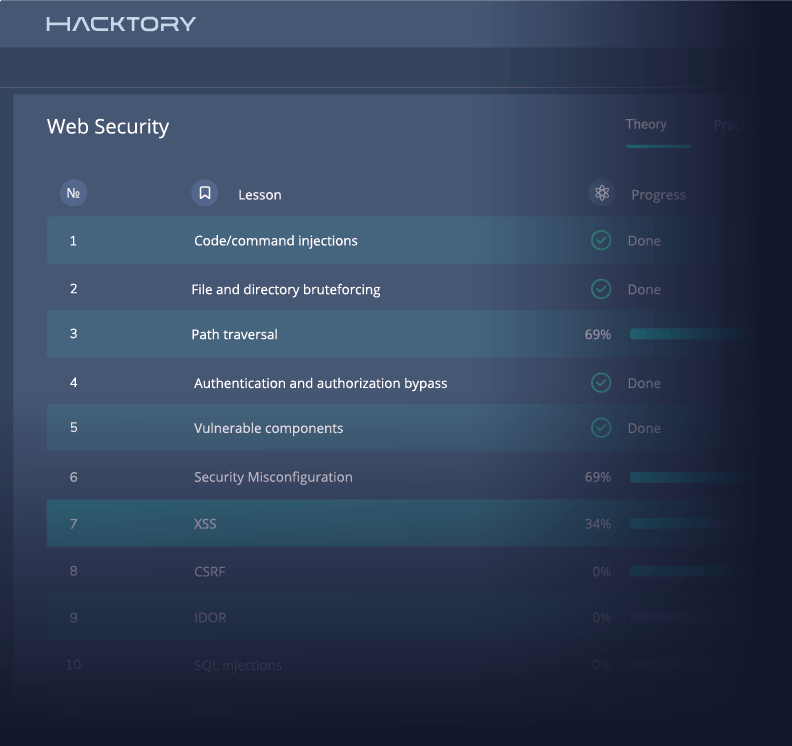Click the Done label for Vulnerable components
The image size is (792, 746).
coord(644,428)
